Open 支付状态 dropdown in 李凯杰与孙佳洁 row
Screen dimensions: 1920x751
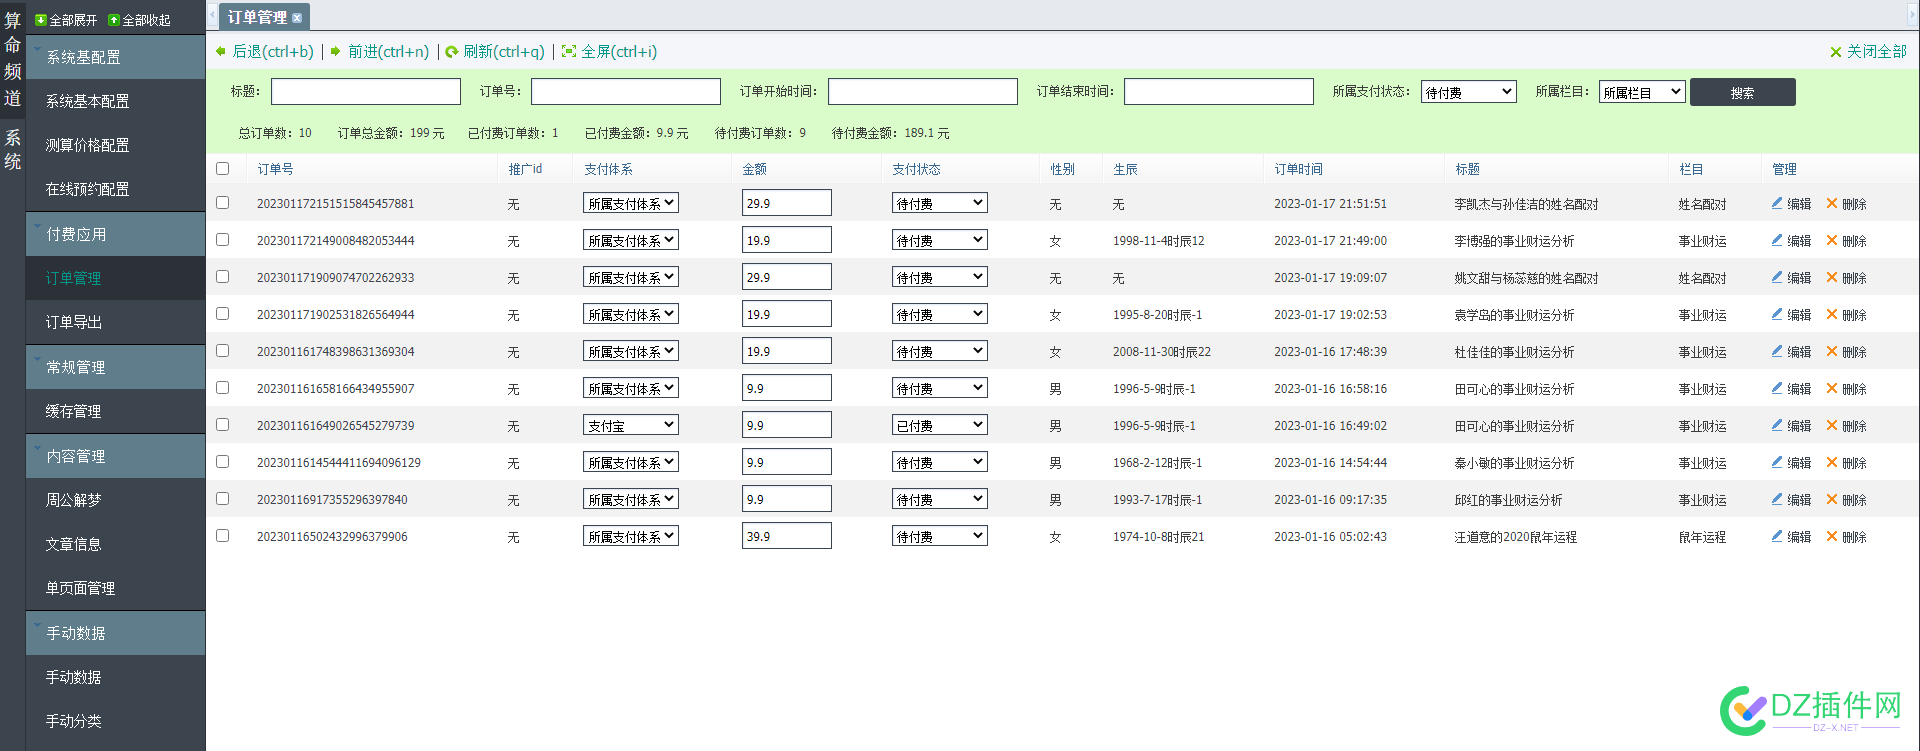(939, 203)
